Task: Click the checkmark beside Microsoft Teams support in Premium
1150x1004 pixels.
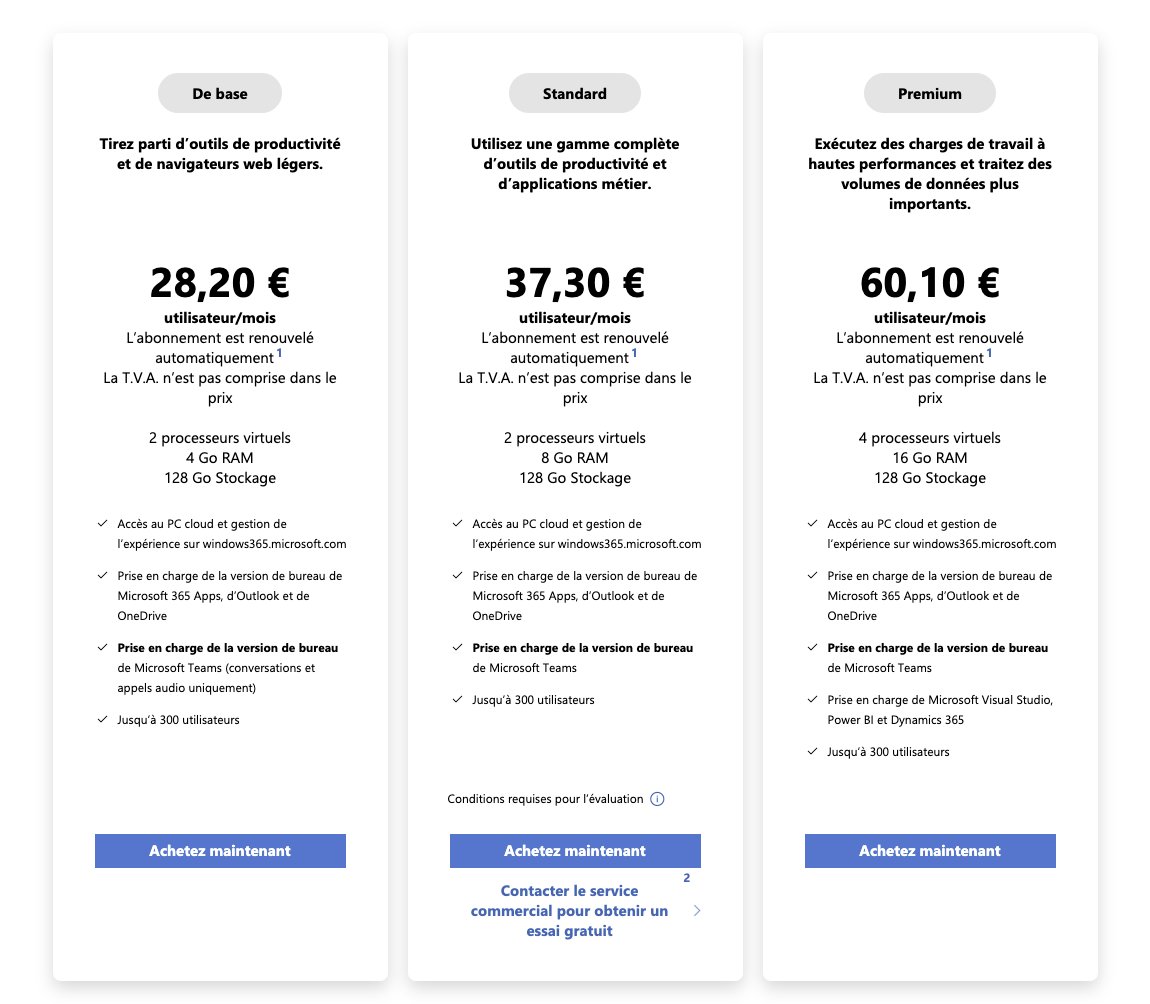Action: (x=812, y=648)
